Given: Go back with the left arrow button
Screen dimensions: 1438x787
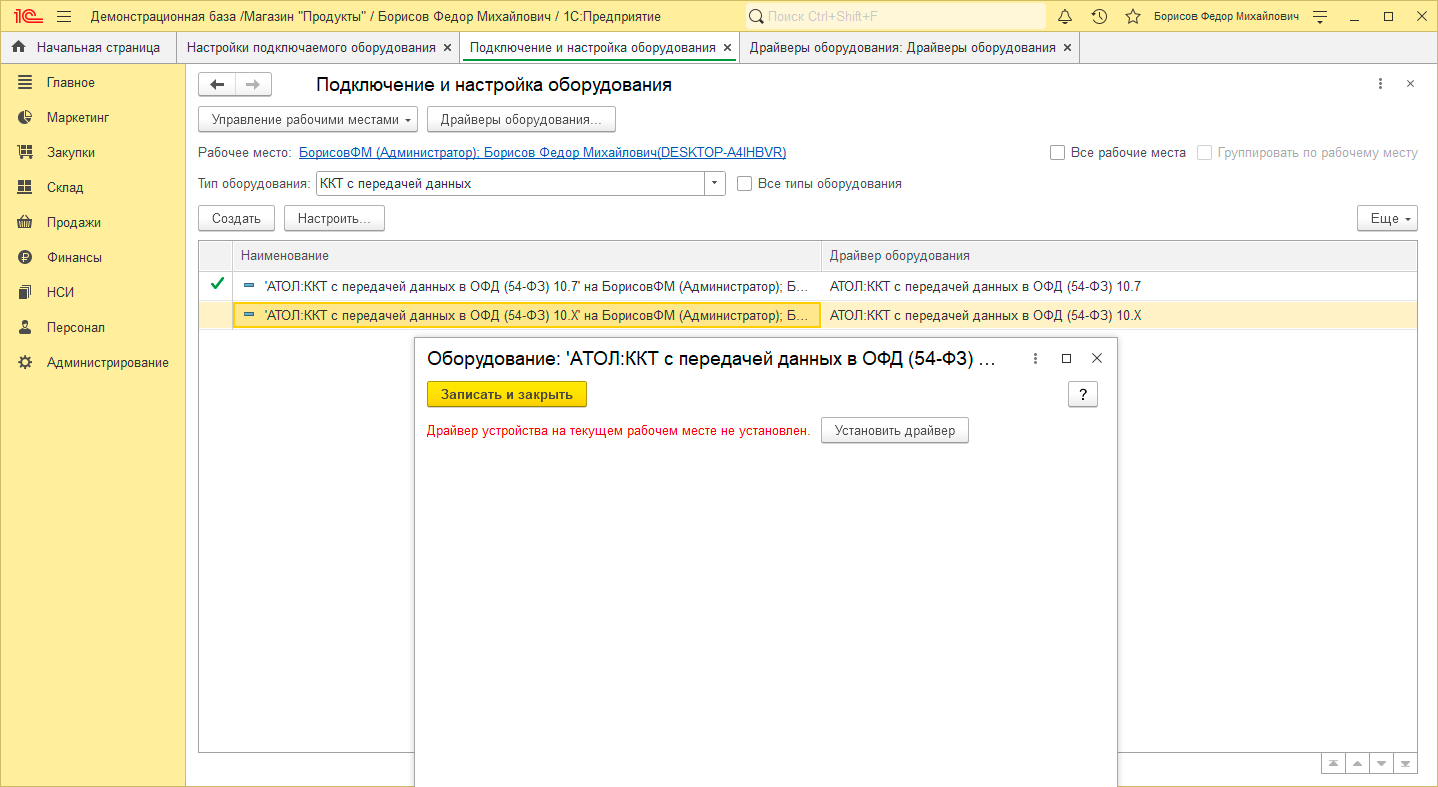Looking at the screenshot, I should pyautogui.click(x=217, y=85).
